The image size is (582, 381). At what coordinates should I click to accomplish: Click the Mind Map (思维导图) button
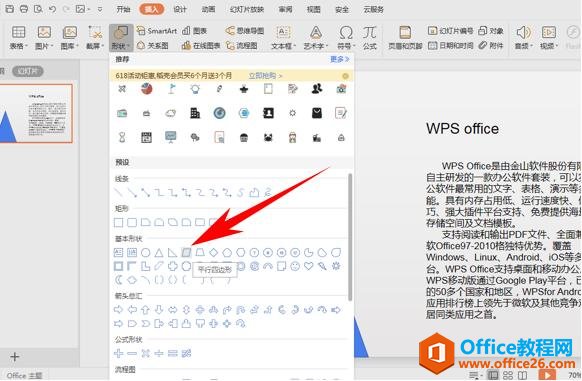245,31
